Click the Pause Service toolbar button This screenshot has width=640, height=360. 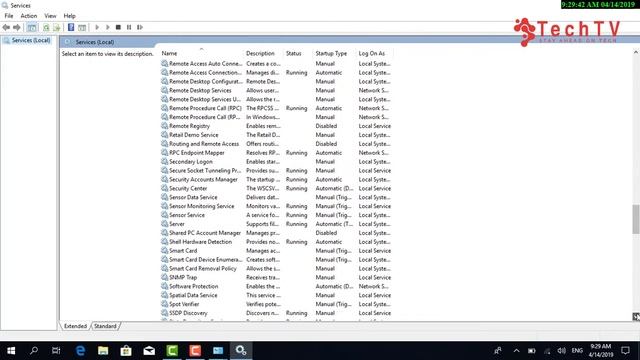pos(129,27)
